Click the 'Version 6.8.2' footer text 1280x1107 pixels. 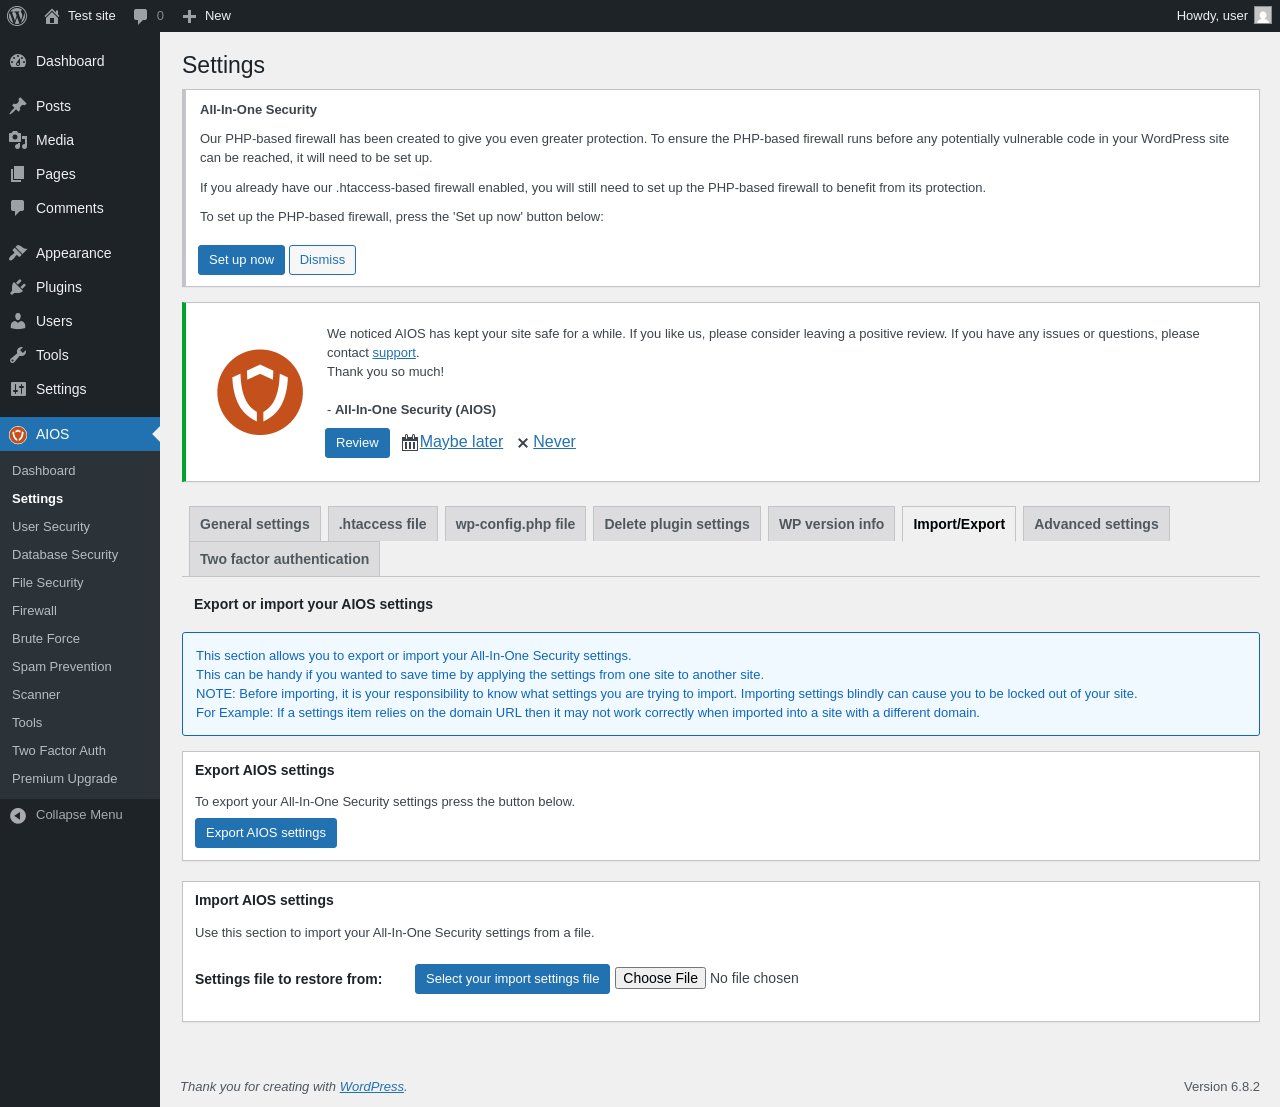pyautogui.click(x=1222, y=1087)
